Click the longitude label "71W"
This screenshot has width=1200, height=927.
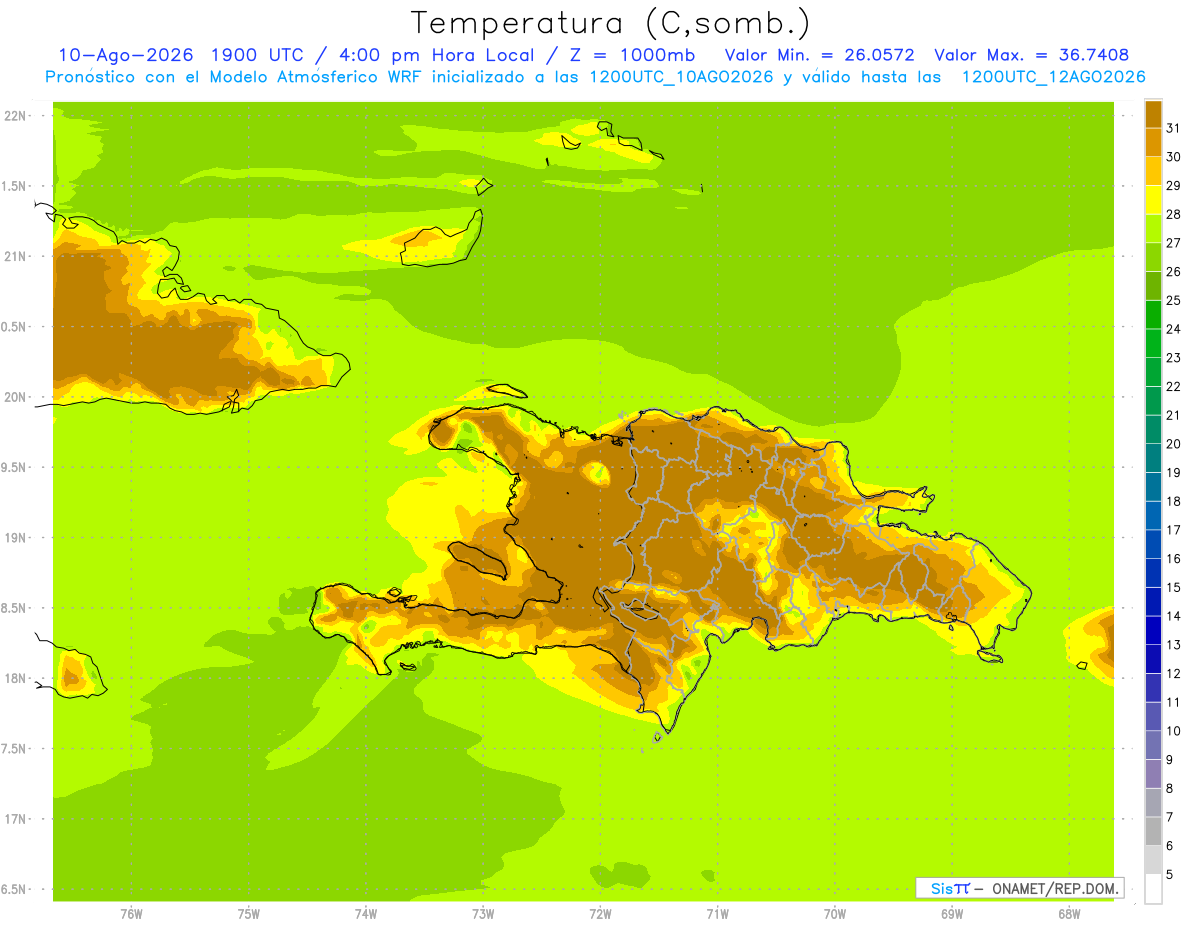717,914
